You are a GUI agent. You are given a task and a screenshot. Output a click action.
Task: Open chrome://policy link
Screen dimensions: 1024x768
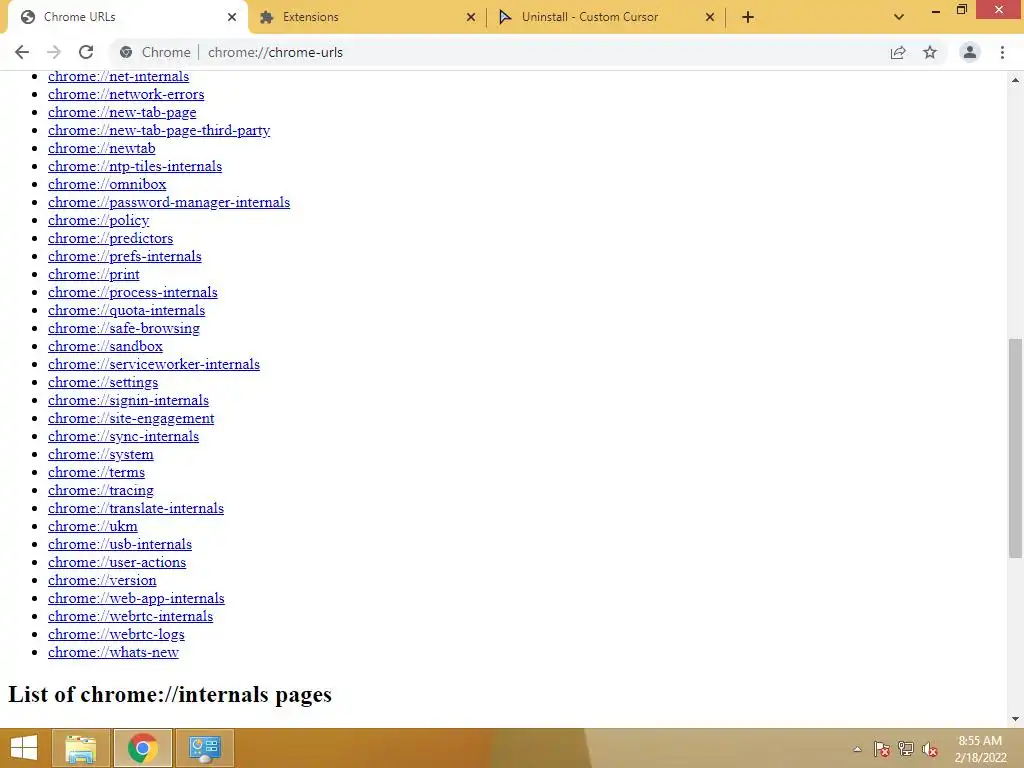tap(99, 220)
